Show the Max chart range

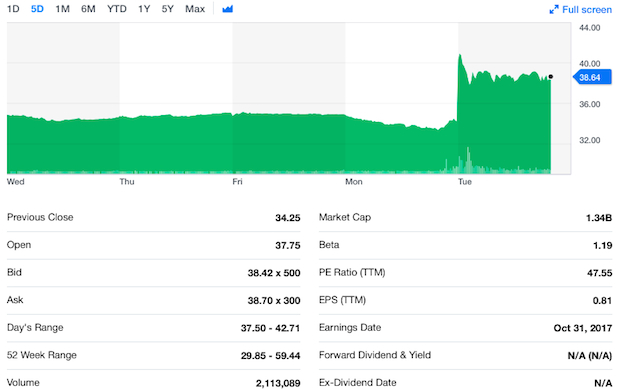tap(195, 9)
